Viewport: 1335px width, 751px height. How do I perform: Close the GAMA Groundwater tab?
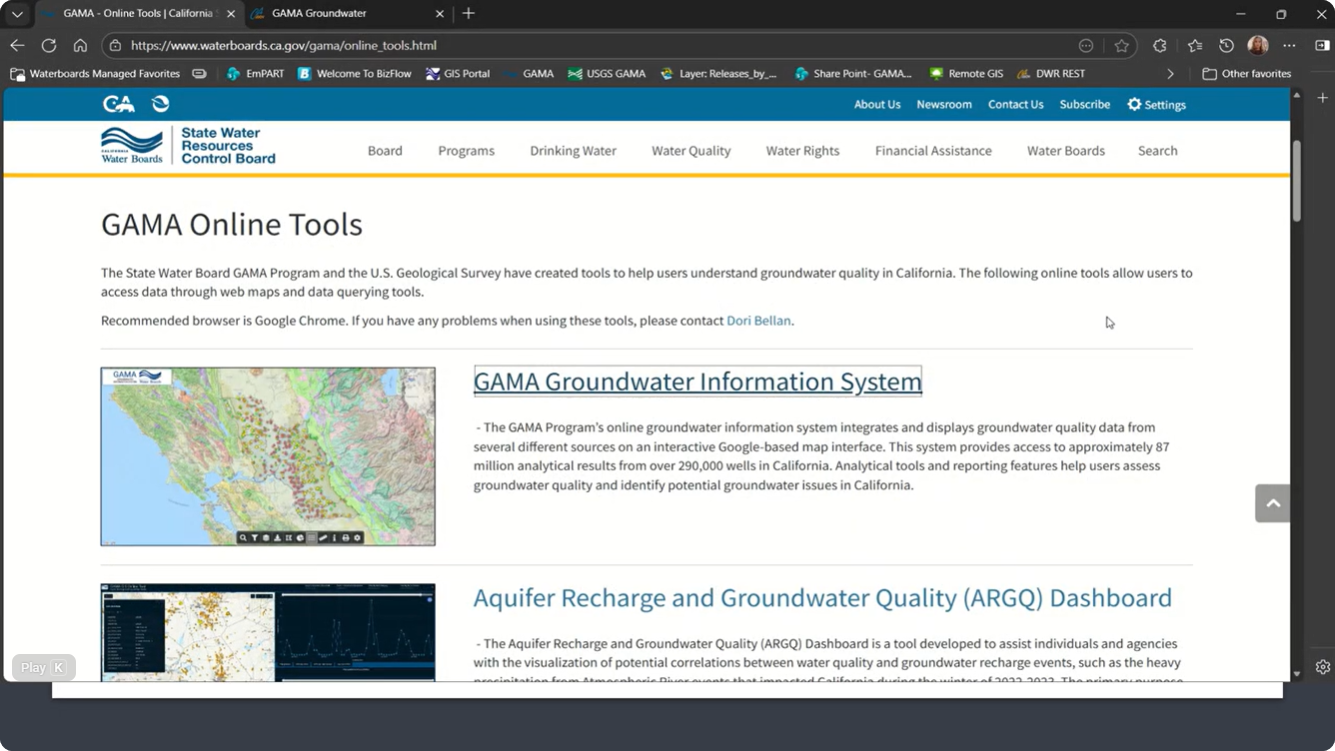tap(439, 14)
